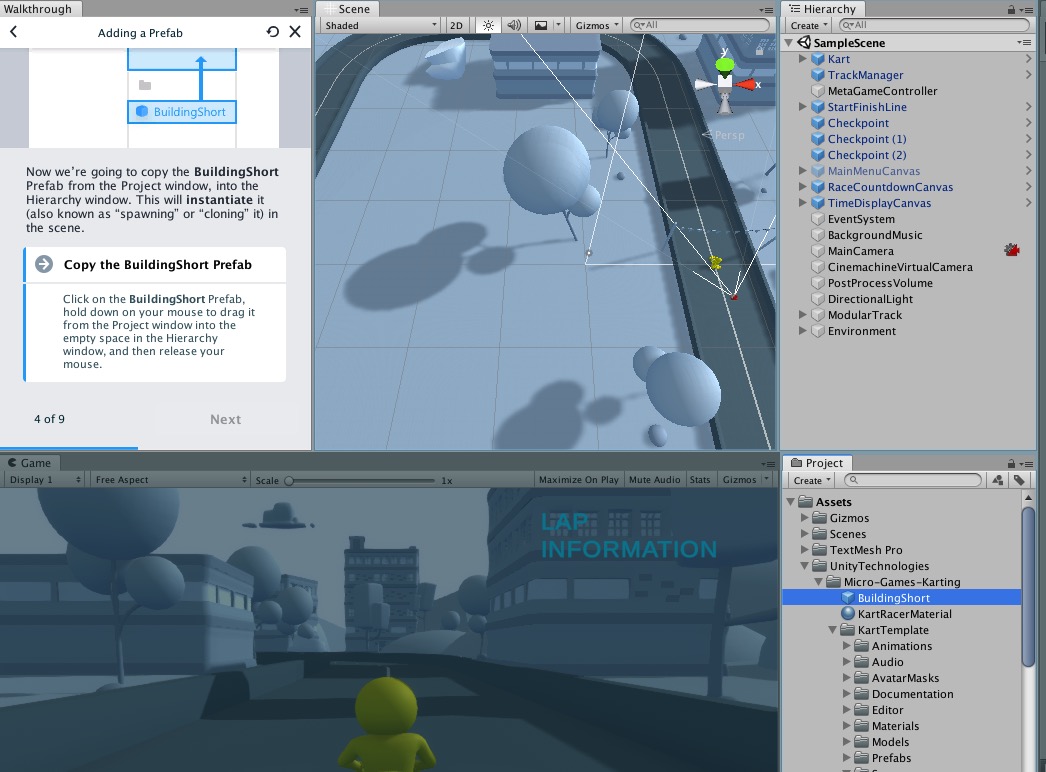The height and width of the screenshot is (772, 1046).
Task: Open the scene effects dropdown arrow
Action: [x=558, y=25]
